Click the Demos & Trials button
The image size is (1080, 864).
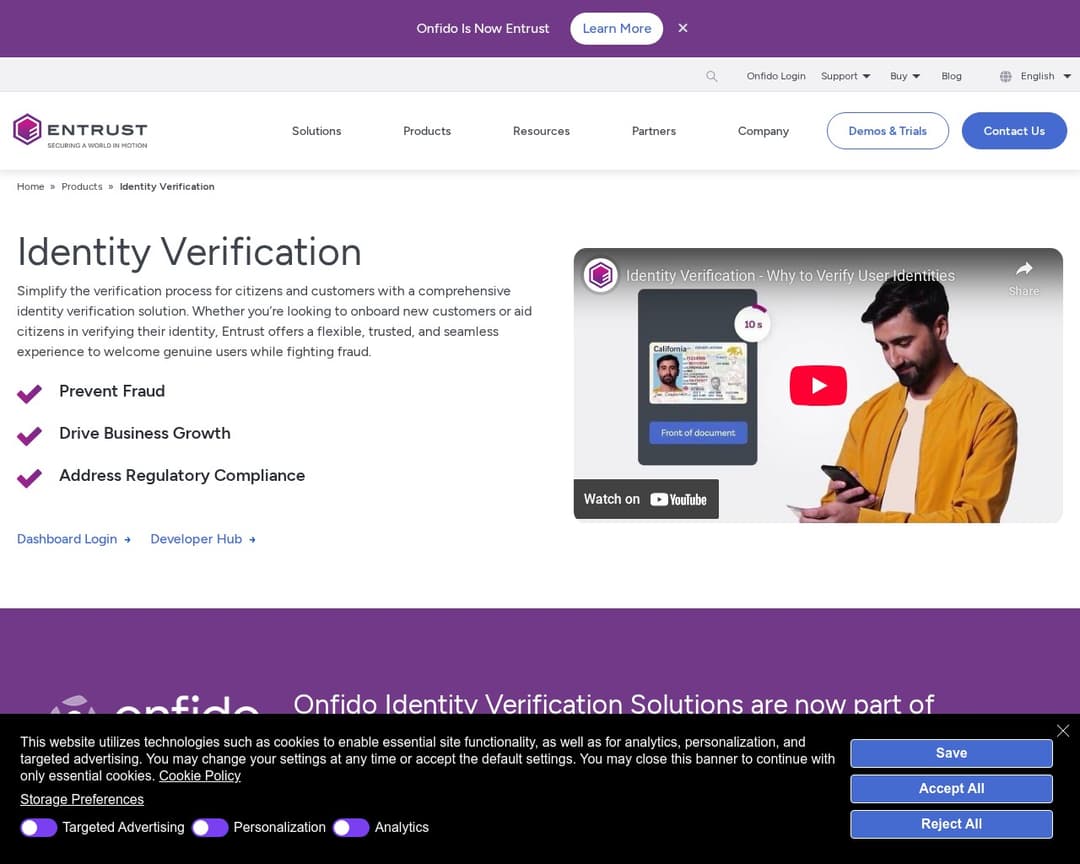[x=887, y=131]
